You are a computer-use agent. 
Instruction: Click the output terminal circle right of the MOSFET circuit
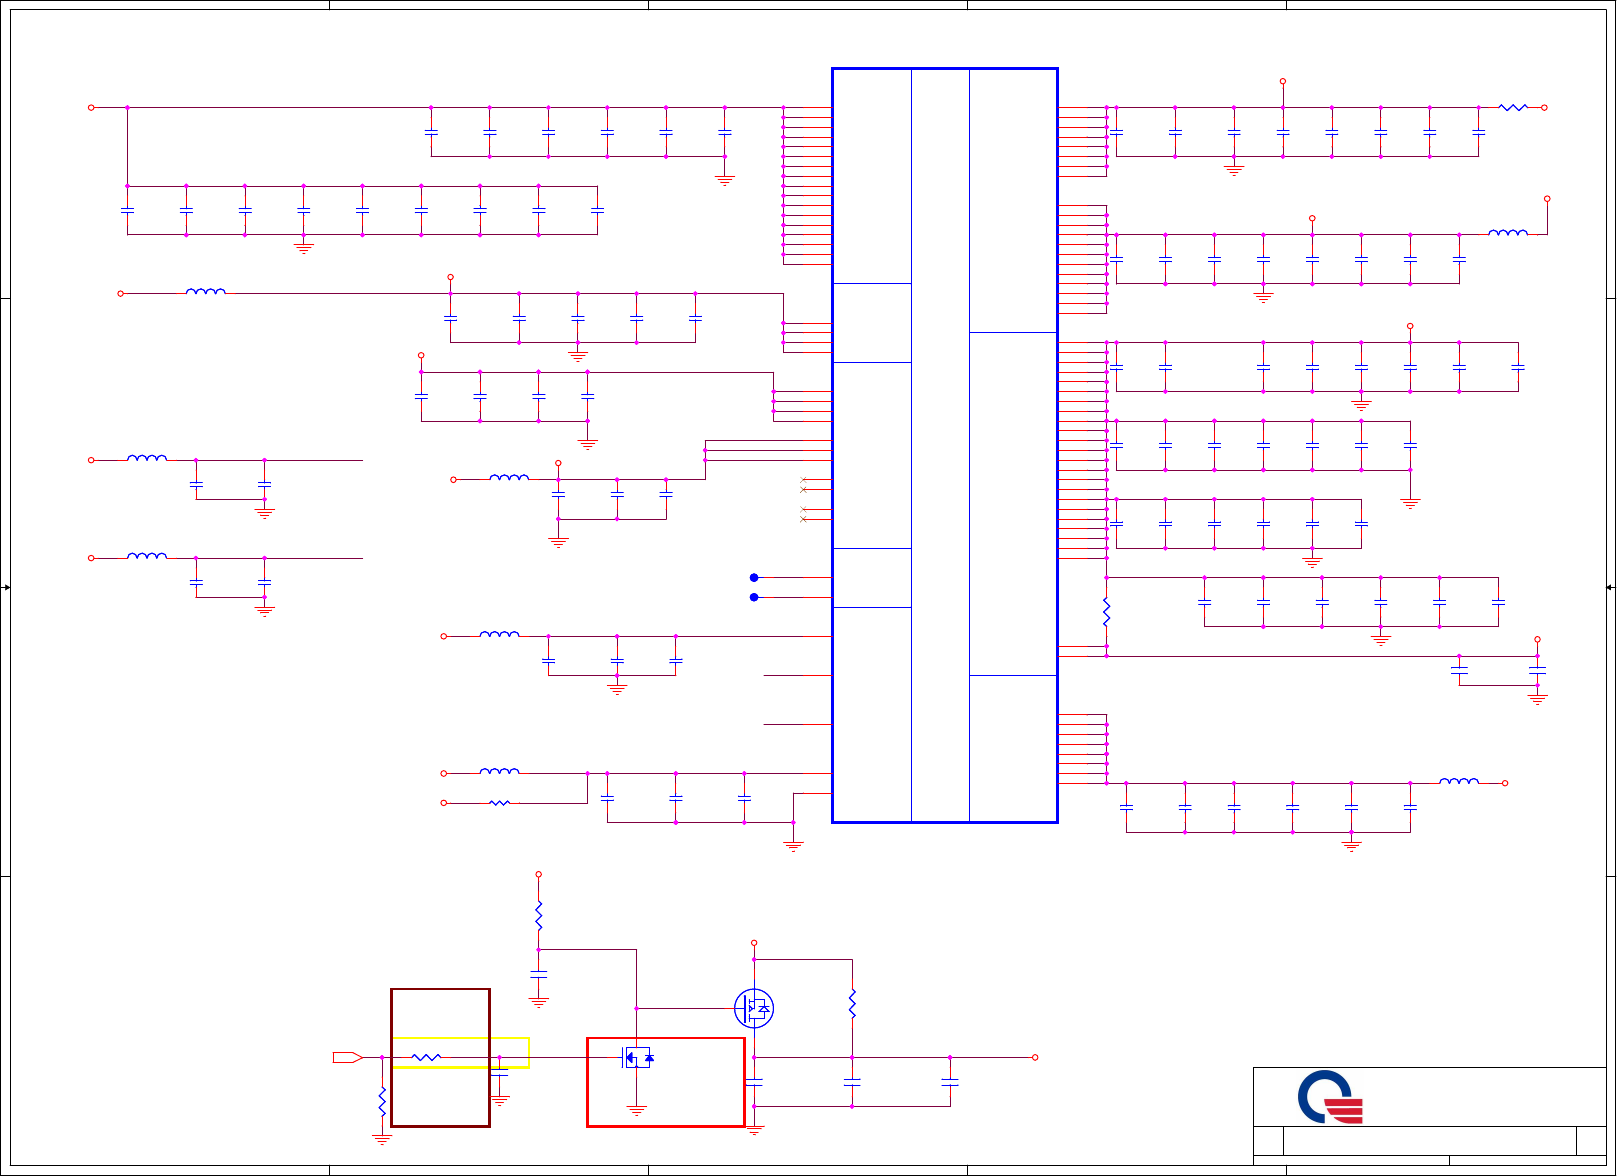[x=1035, y=1057]
